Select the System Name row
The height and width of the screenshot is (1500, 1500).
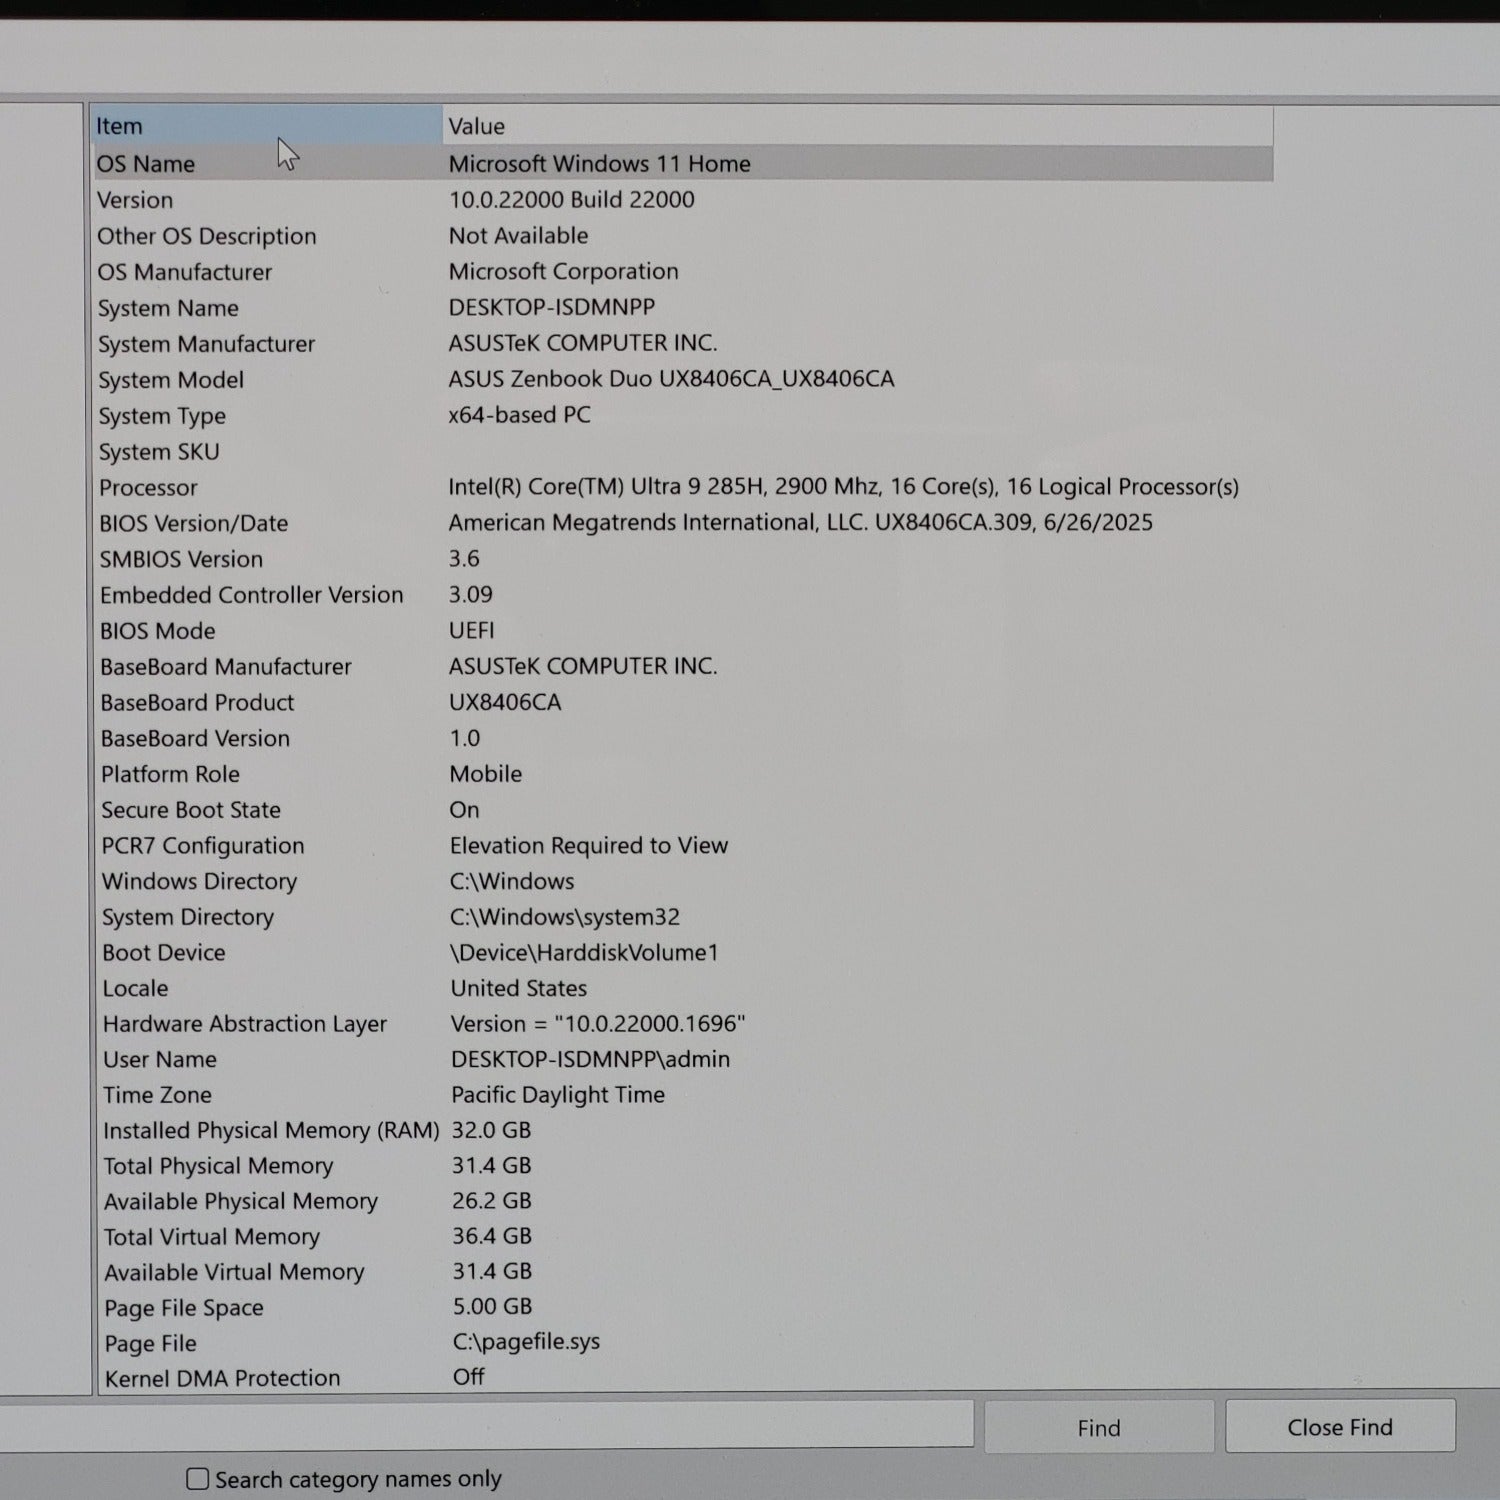coord(168,308)
